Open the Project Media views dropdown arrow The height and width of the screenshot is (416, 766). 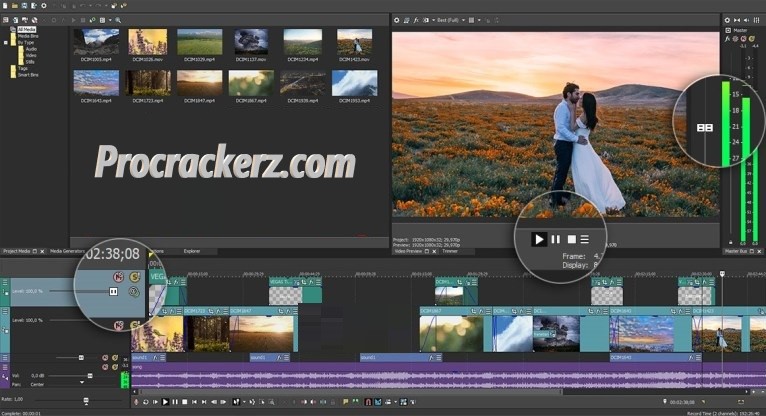coord(110,20)
